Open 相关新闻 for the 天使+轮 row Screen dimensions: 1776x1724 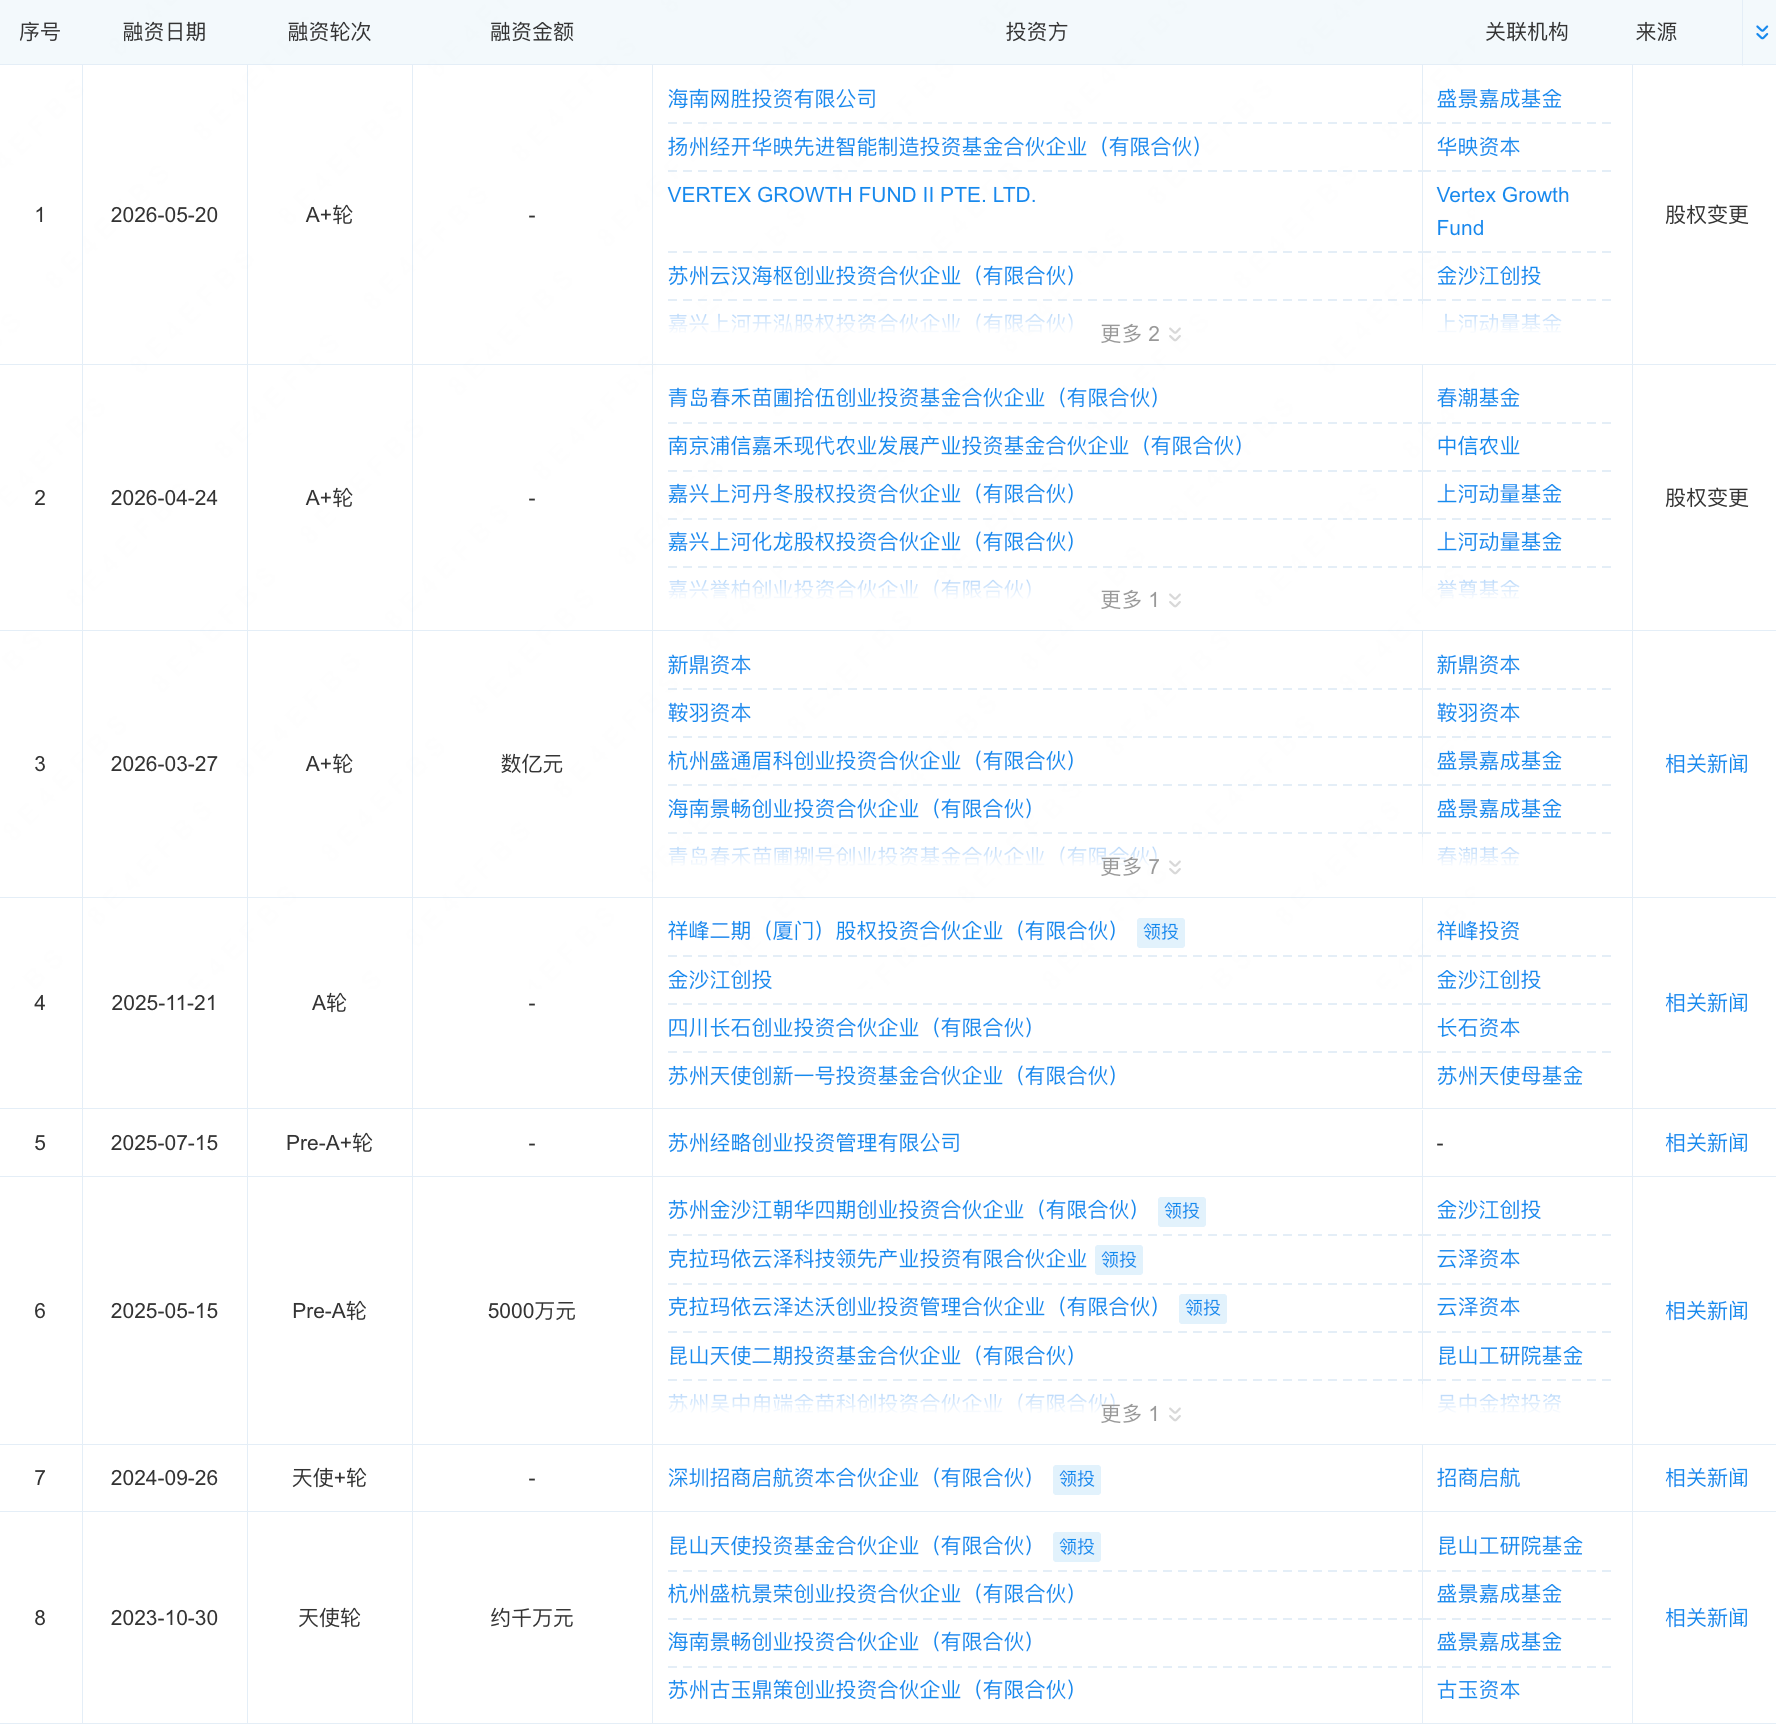pos(1706,1478)
